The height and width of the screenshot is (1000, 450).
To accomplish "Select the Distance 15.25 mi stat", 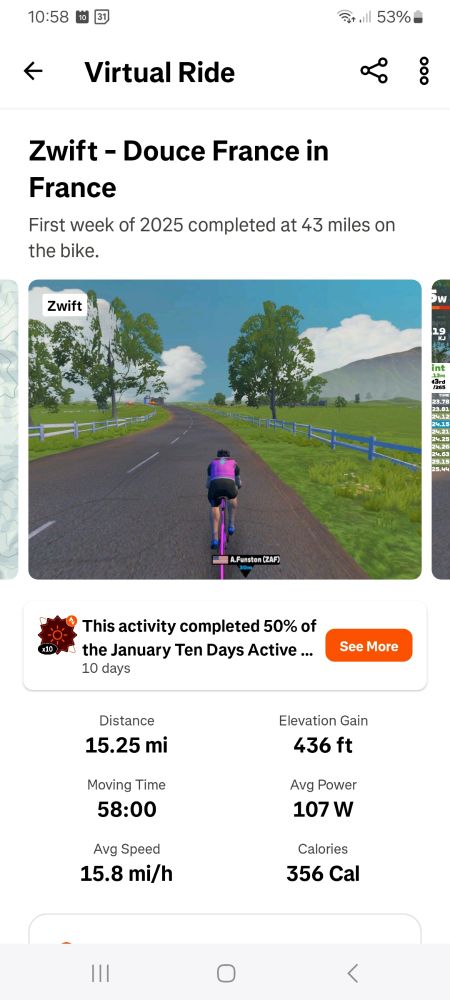I will pos(126,735).
